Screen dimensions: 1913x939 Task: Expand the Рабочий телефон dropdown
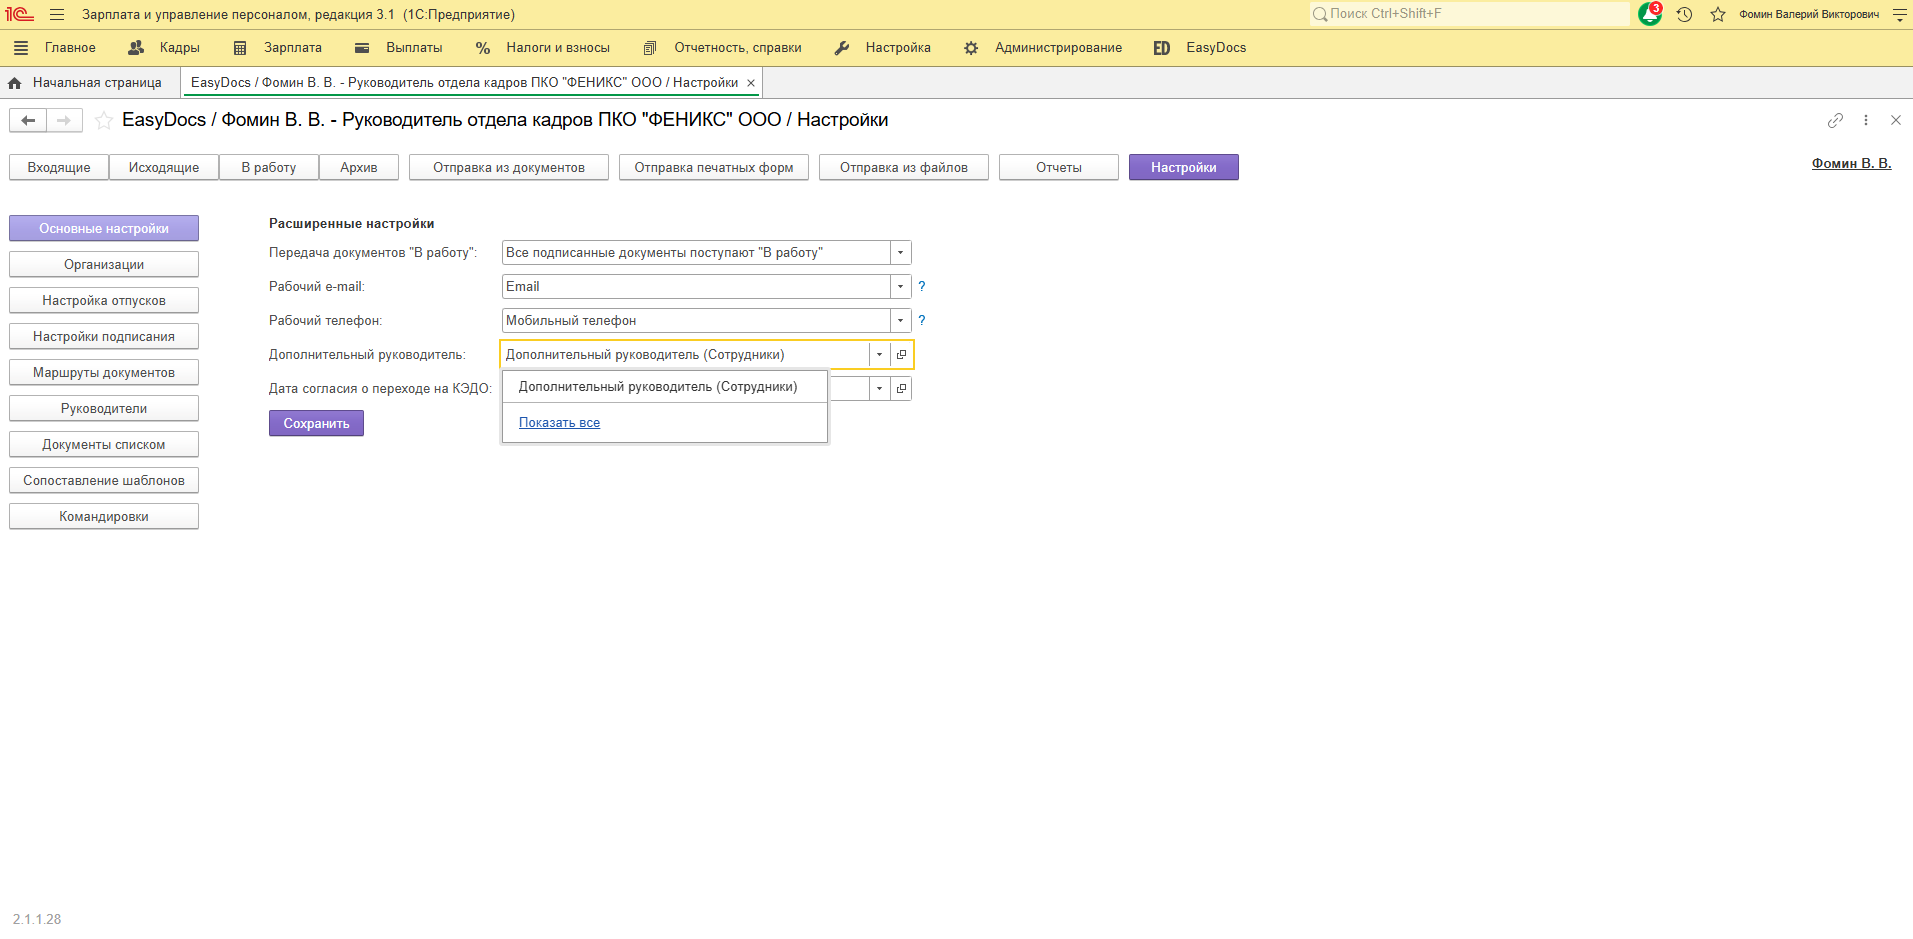tap(900, 320)
